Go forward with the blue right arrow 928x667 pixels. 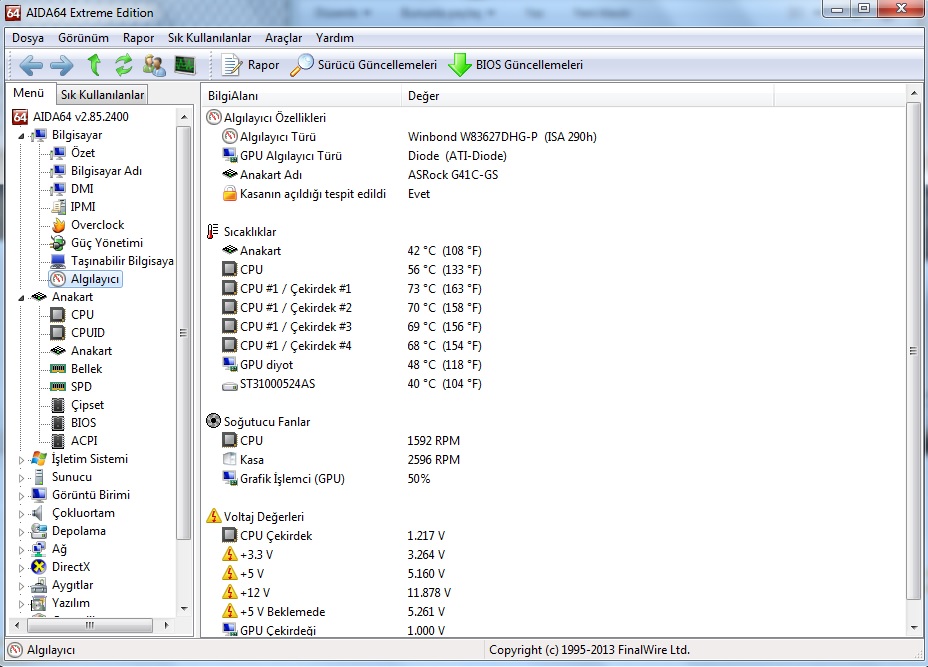click(x=62, y=65)
